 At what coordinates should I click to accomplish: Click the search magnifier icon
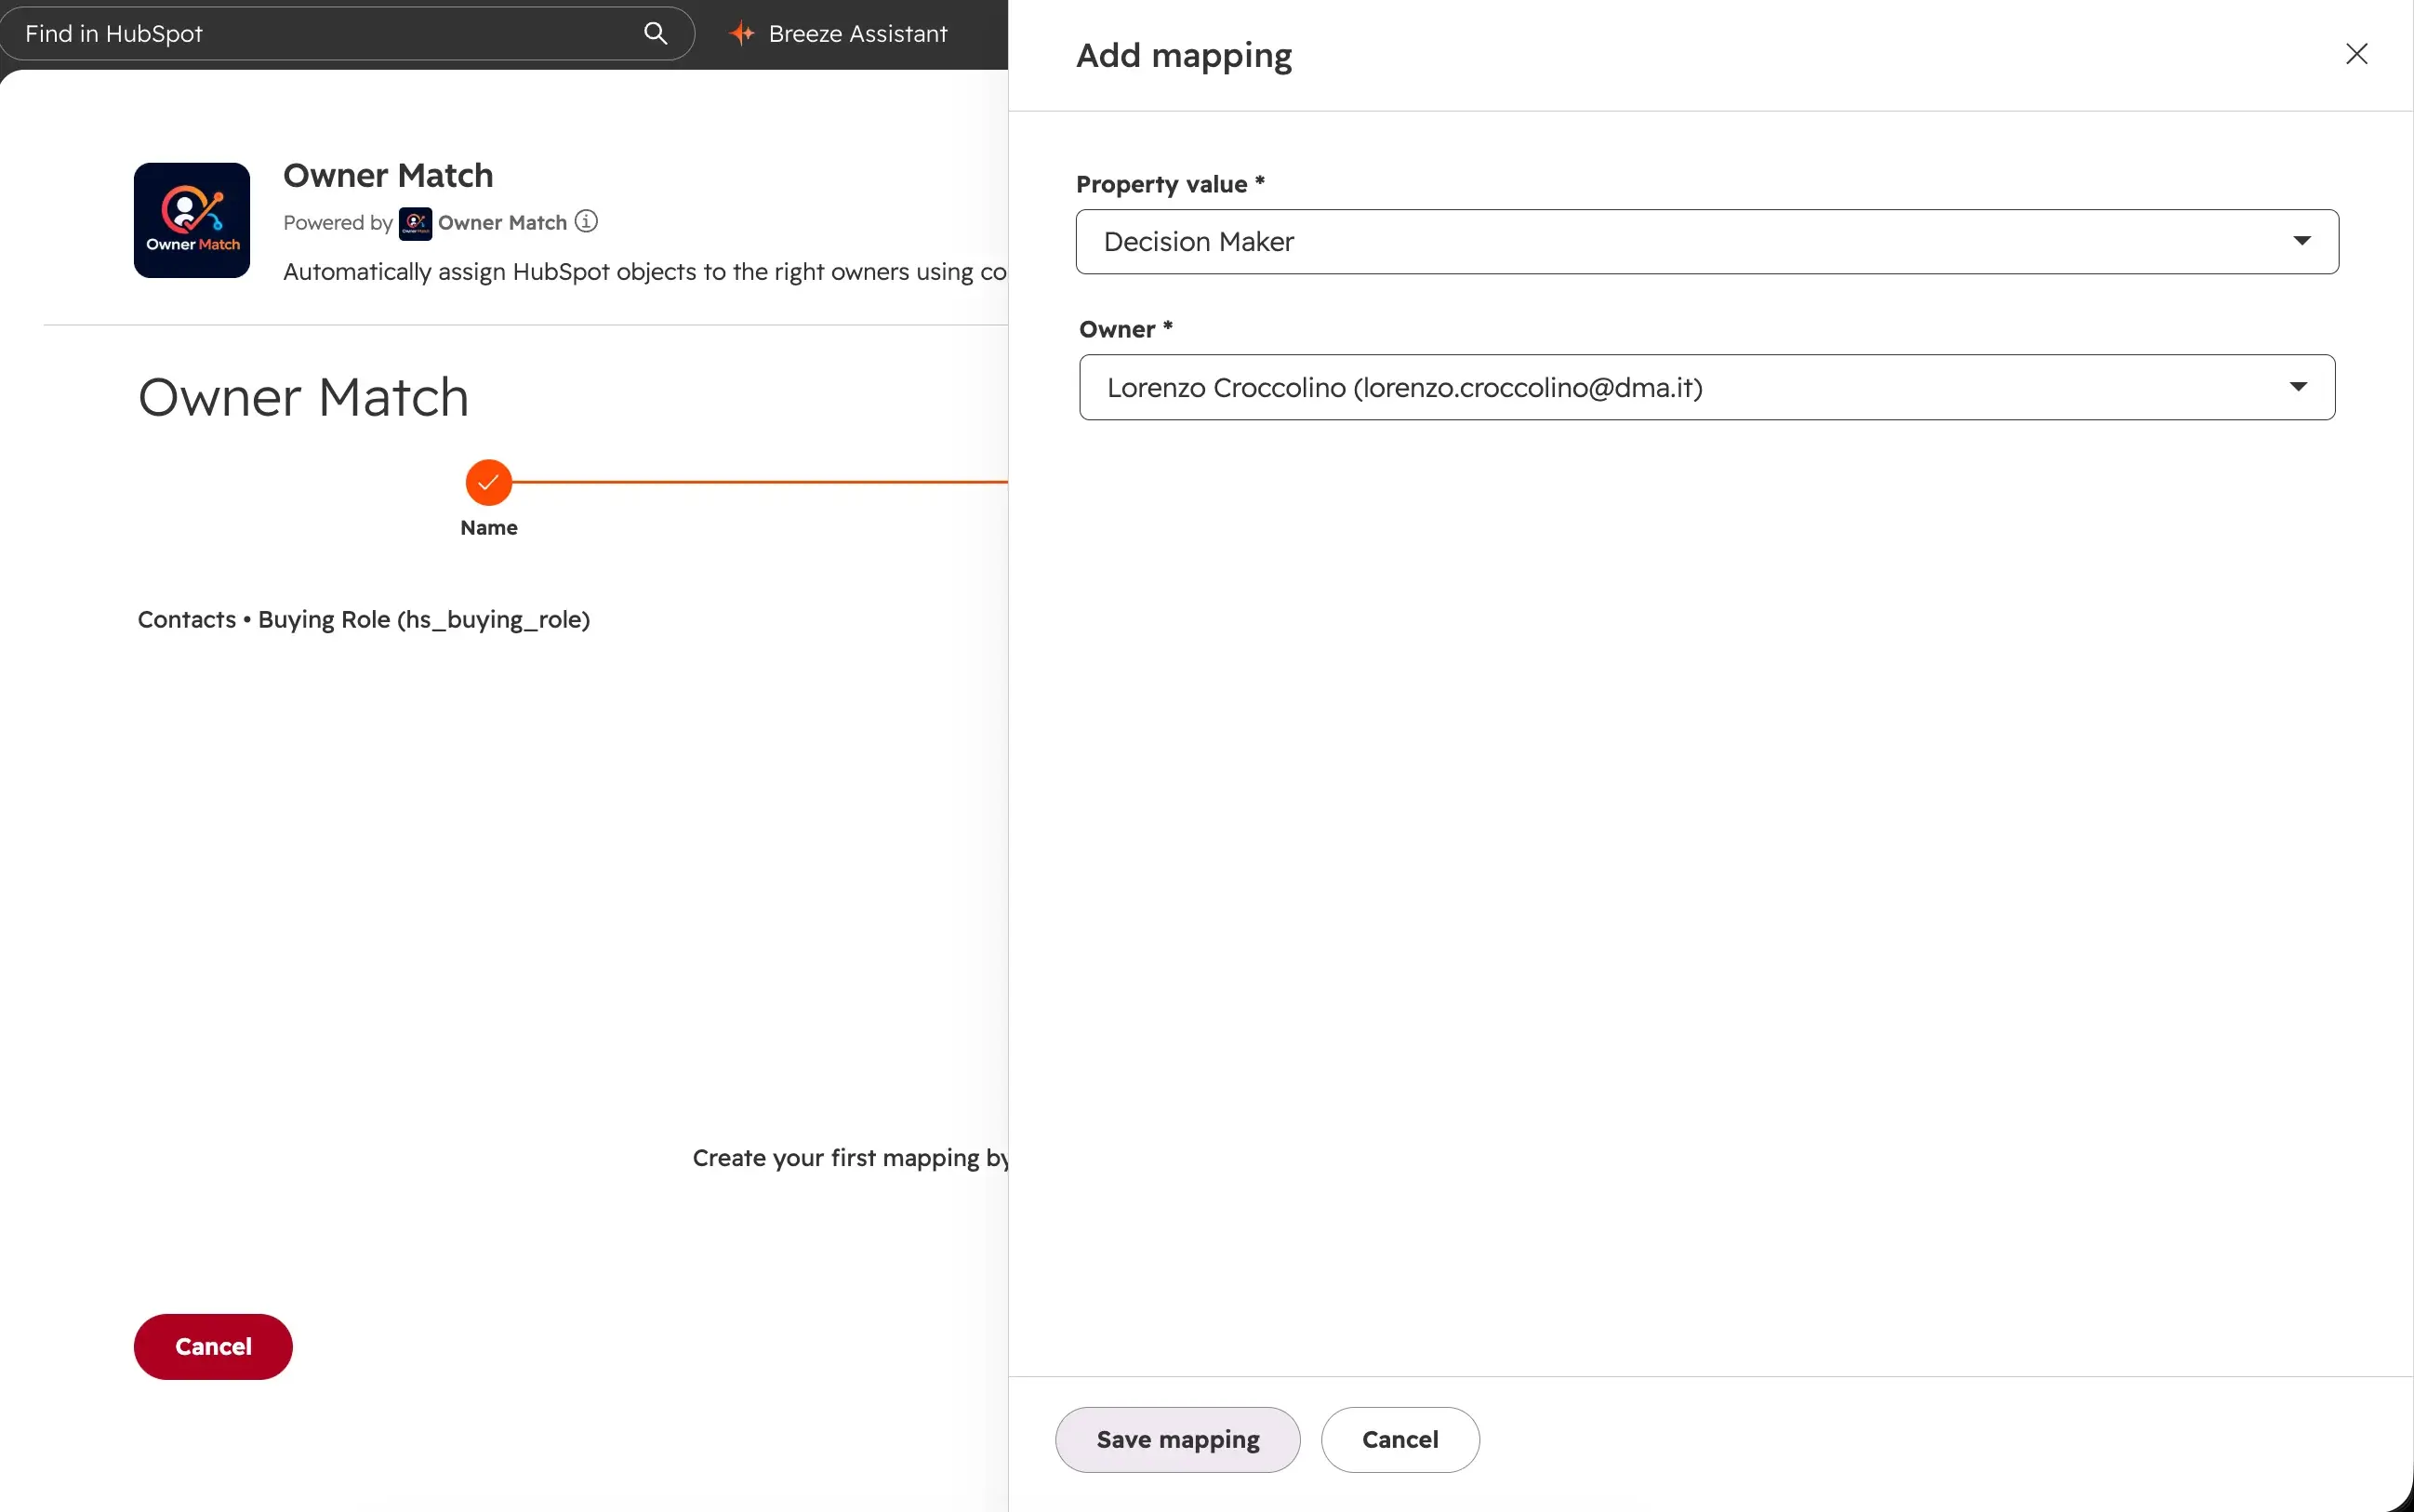coord(655,33)
